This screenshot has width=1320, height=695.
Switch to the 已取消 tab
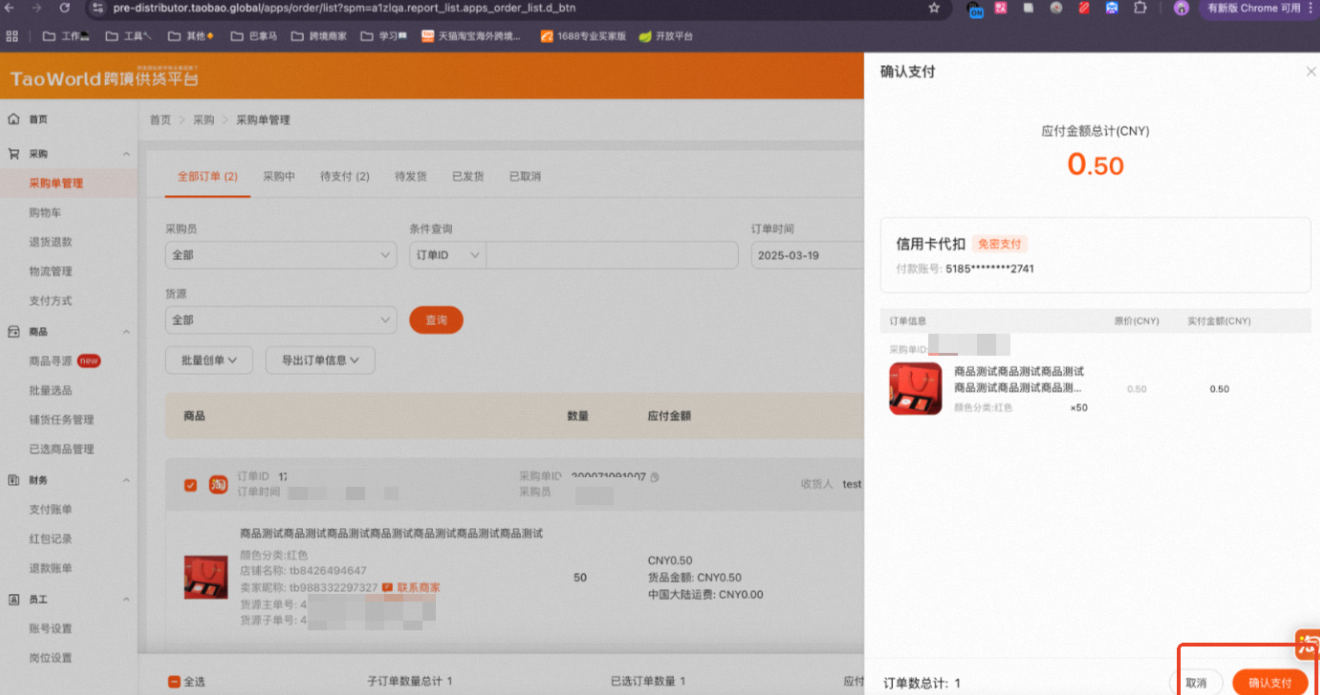tap(525, 176)
